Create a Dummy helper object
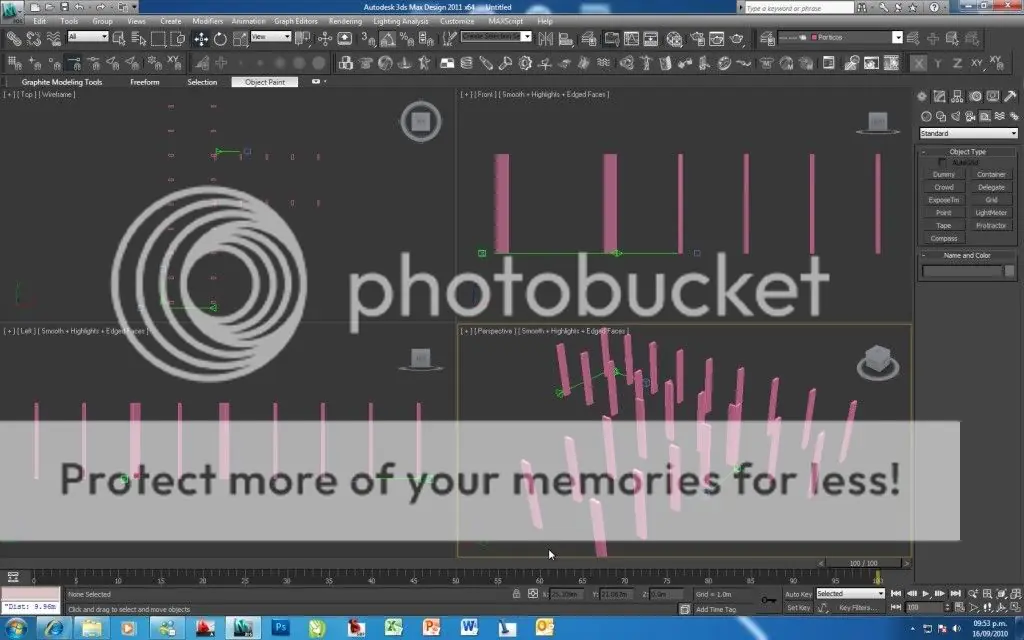This screenshot has height=640, width=1024. point(944,174)
